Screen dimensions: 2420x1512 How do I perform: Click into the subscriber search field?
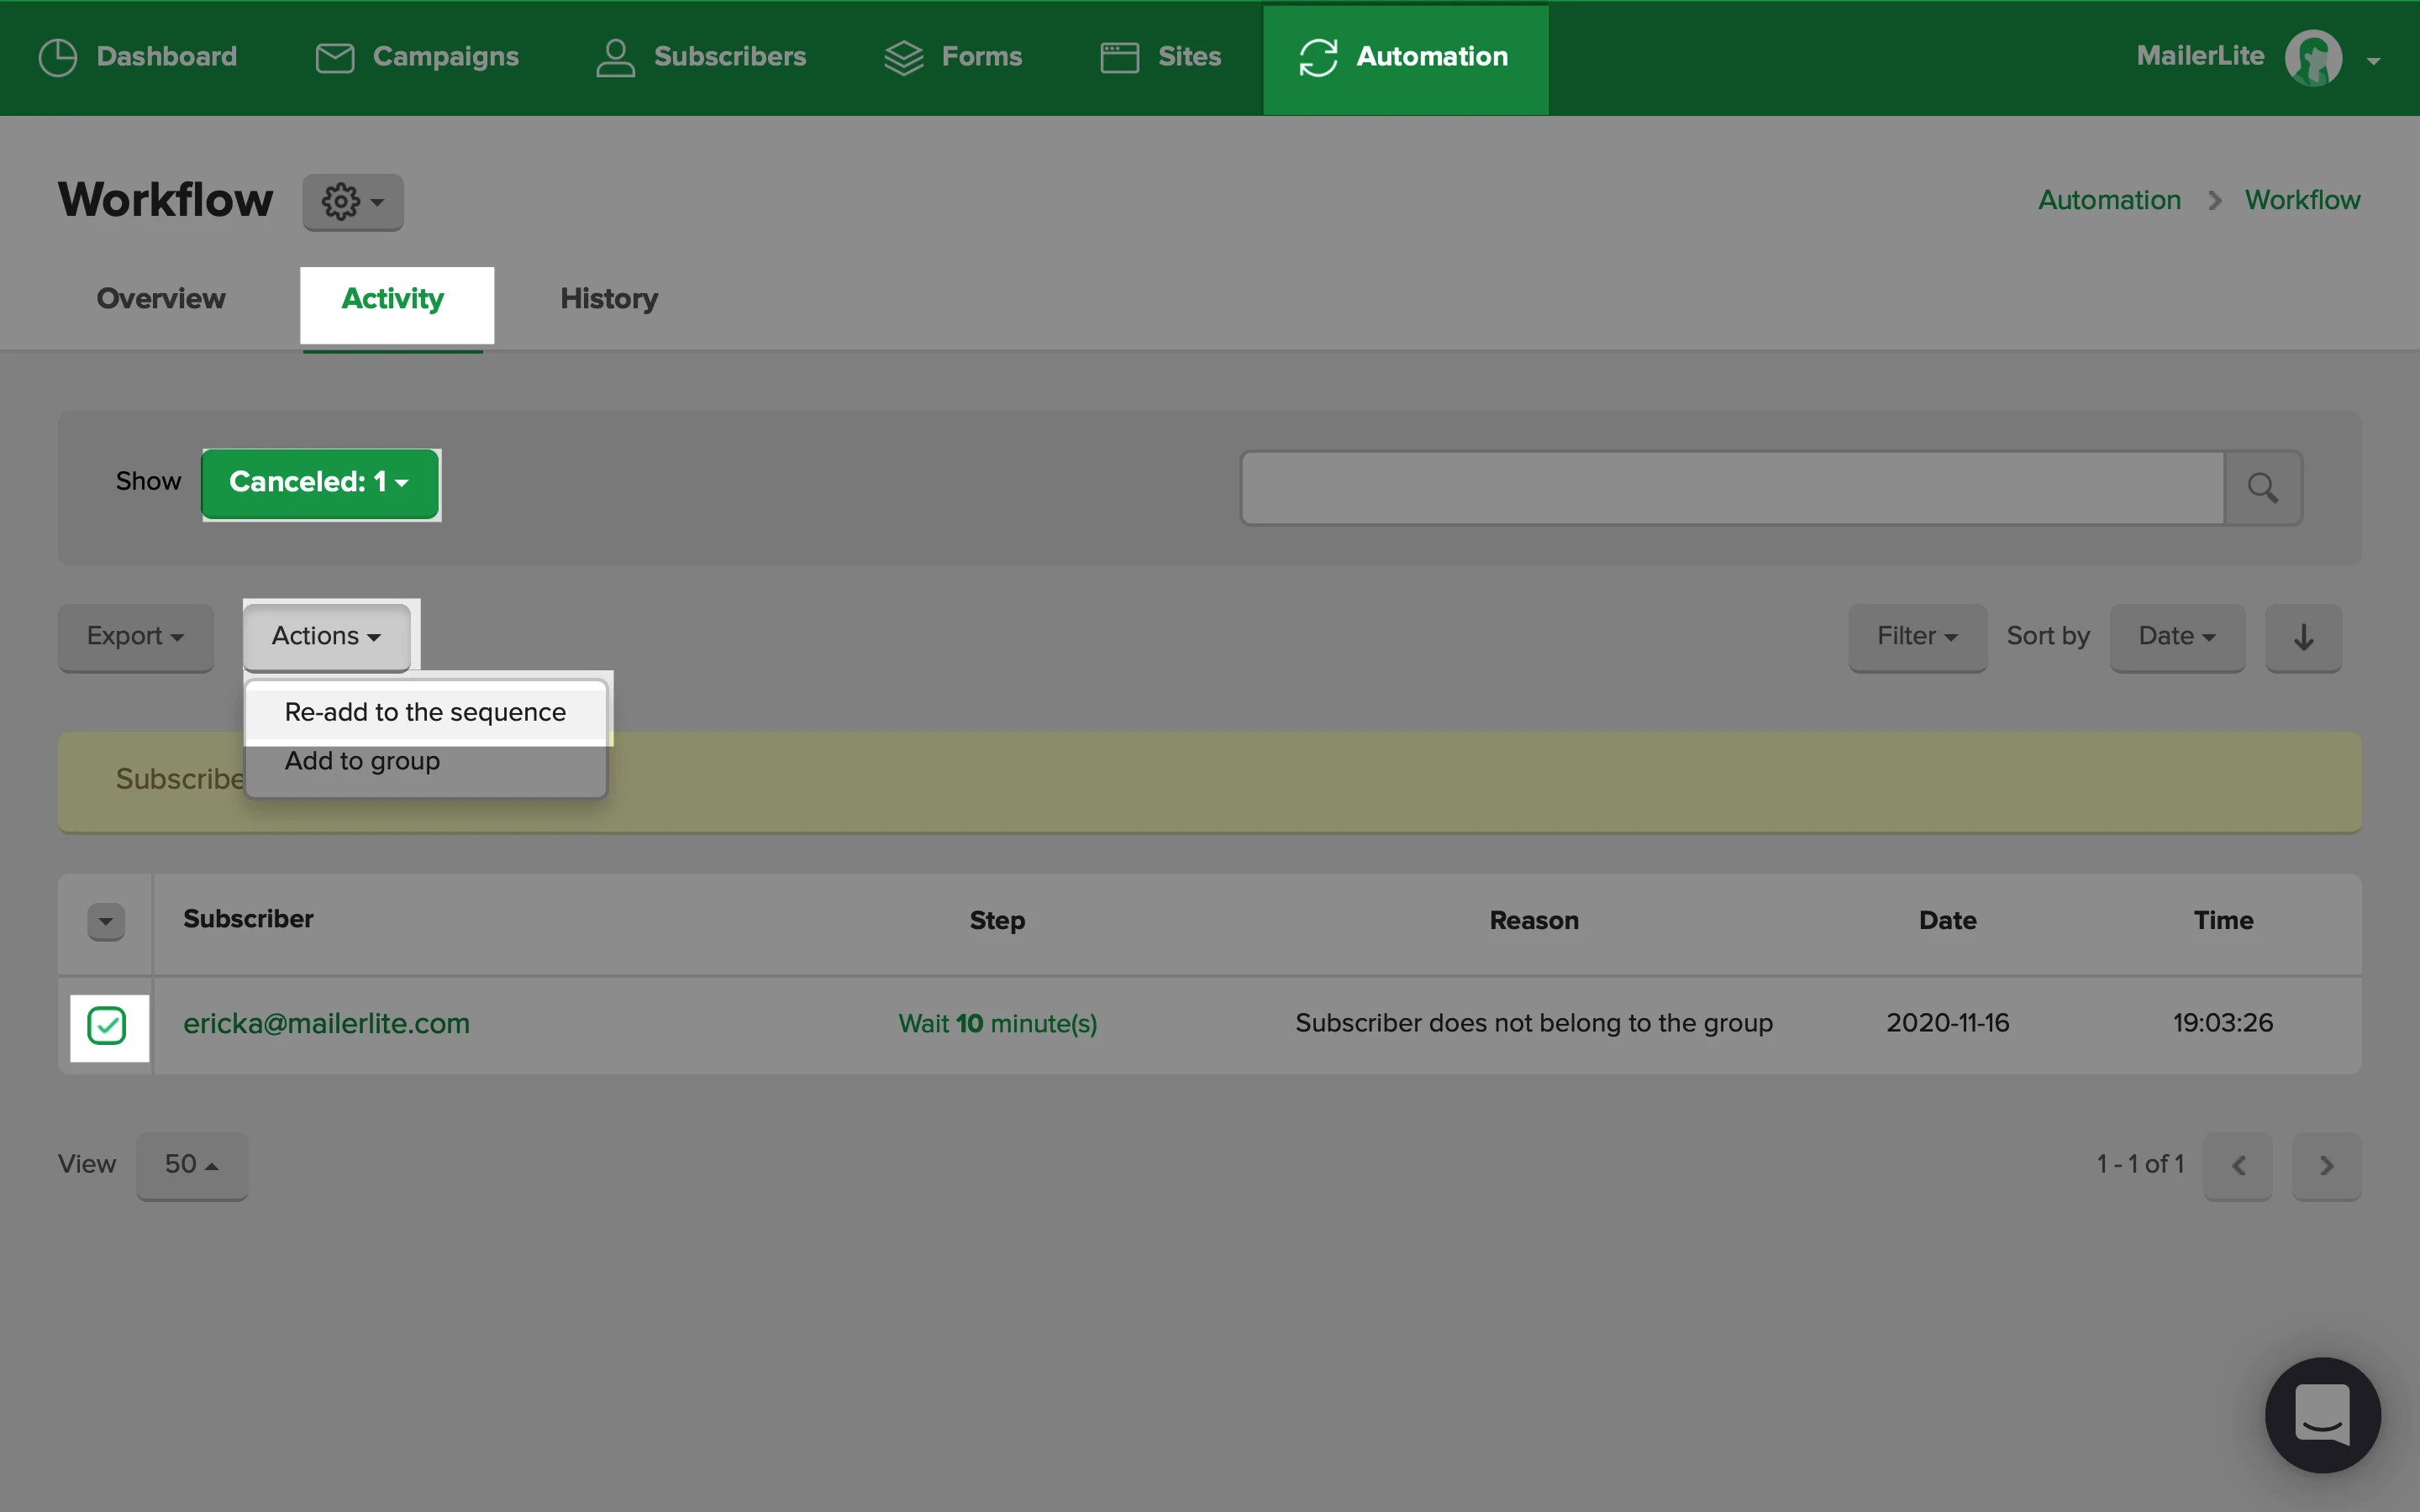(x=1732, y=488)
